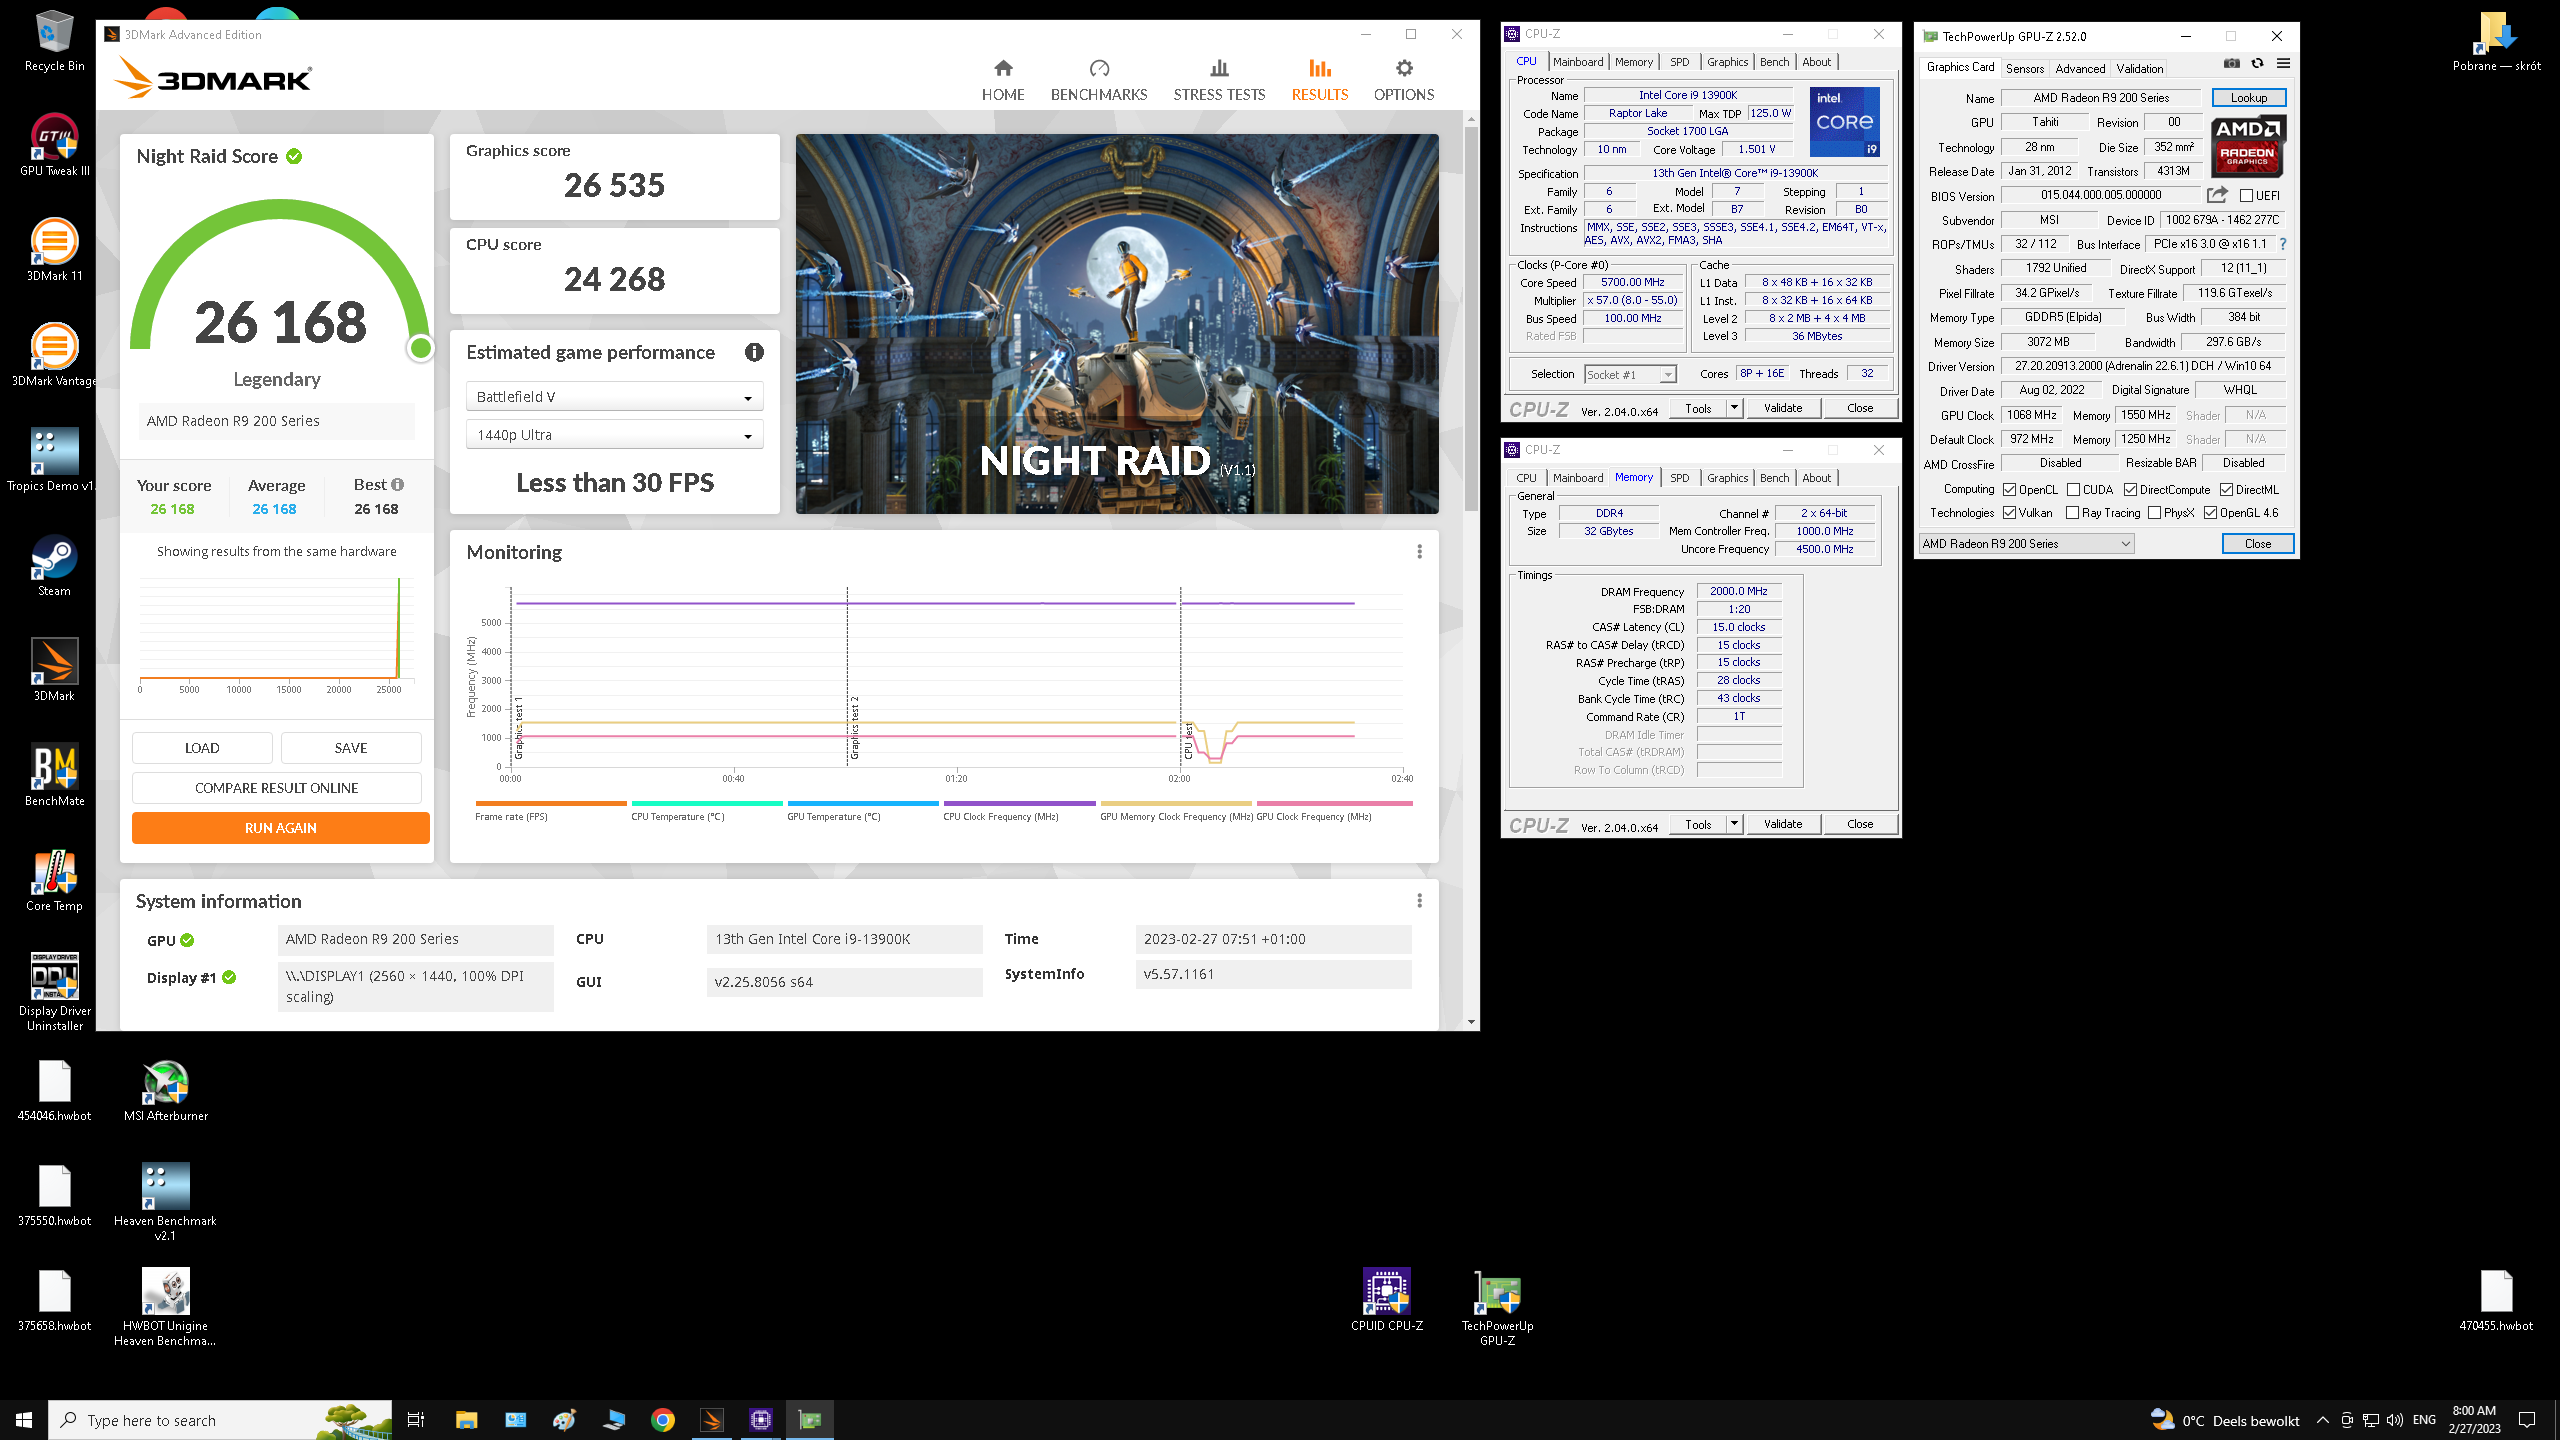This screenshot has width=2560, height=1440.
Task: Toggle the UEFI checkbox in GPU-Z
Action: tap(2246, 196)
